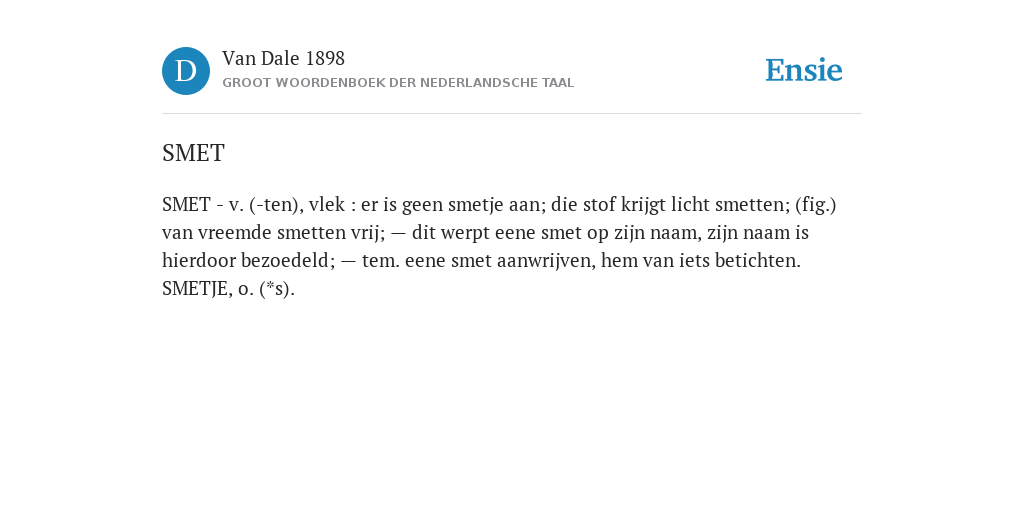
Task: Click the blue circular D avatar icon
Action: tap(186, 71)
